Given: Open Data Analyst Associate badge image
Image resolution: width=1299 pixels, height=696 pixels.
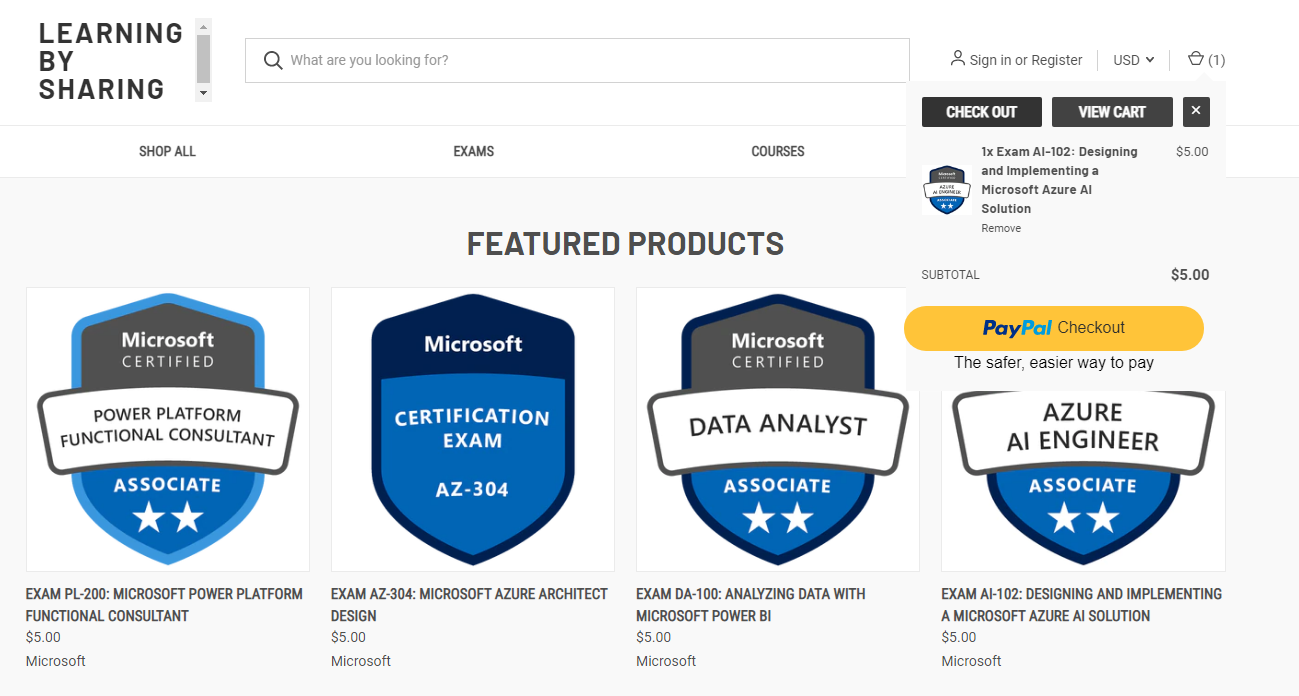Looking at the screenshot, I should tap(778, 430).
